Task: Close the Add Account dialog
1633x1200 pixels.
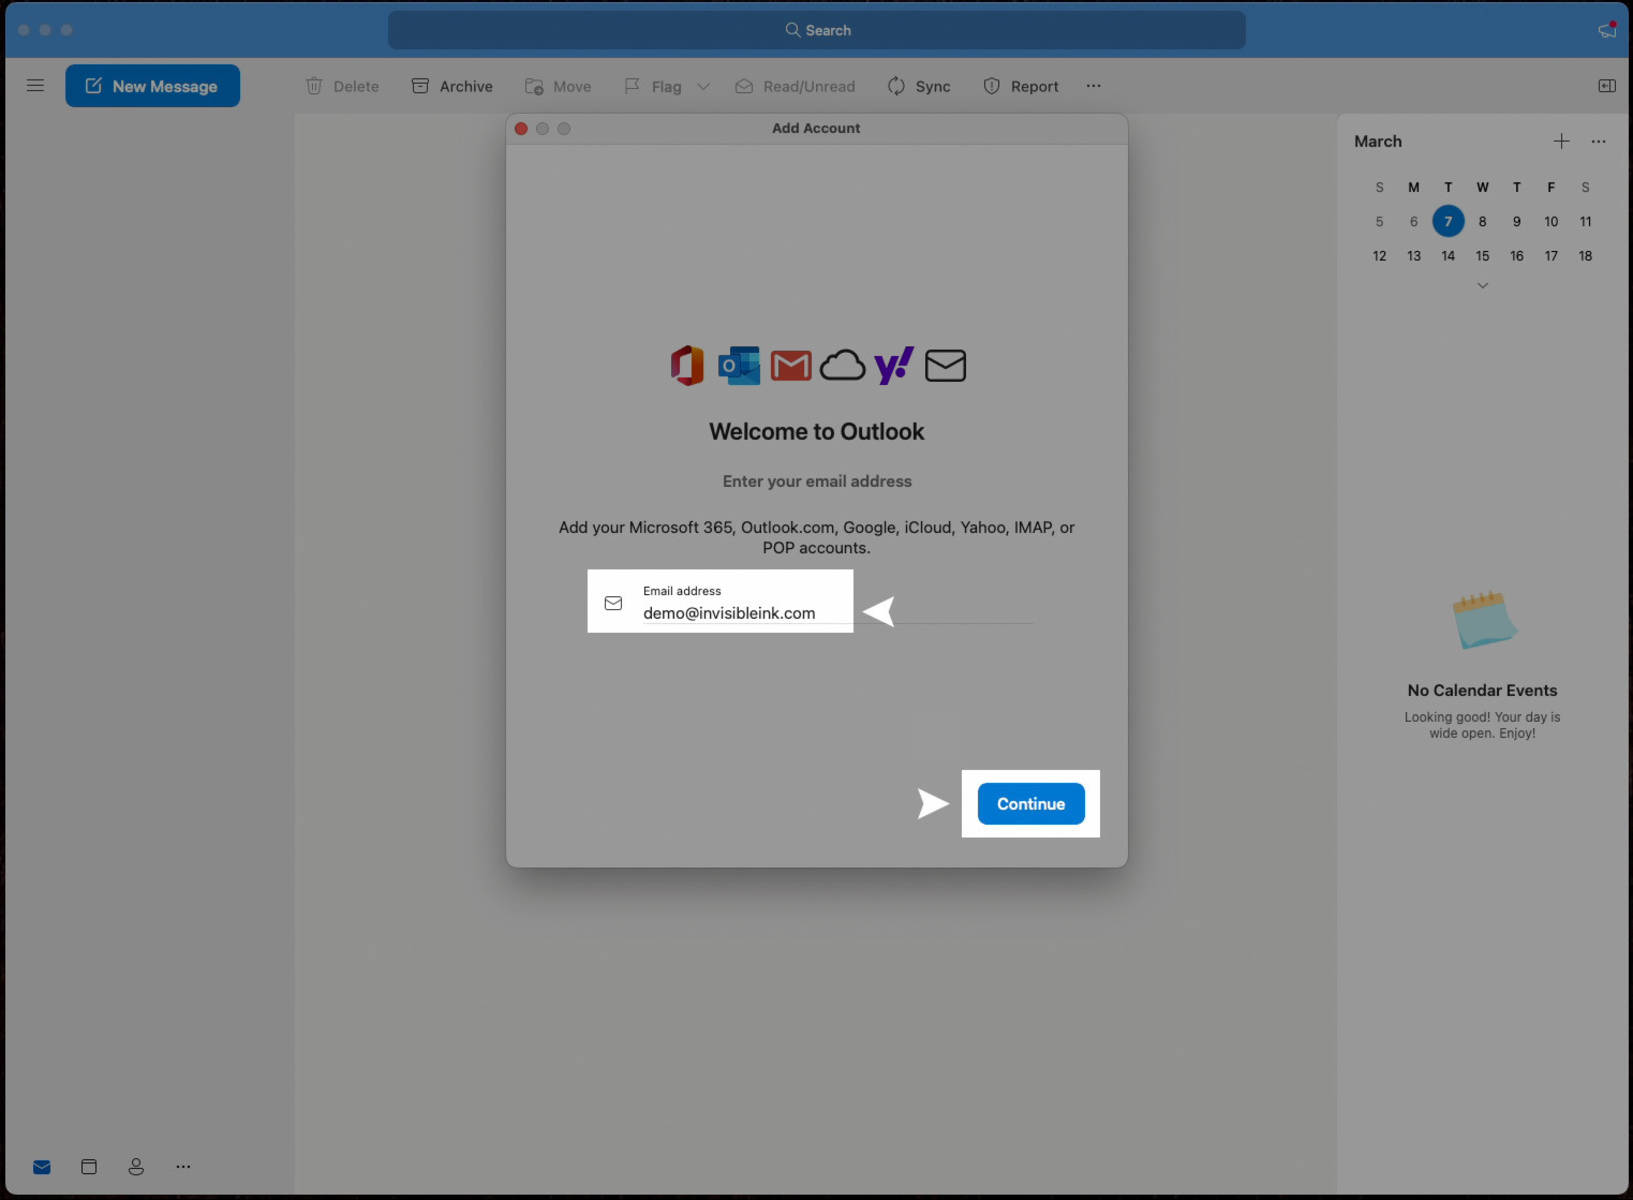Action: [x=521, y=128]
